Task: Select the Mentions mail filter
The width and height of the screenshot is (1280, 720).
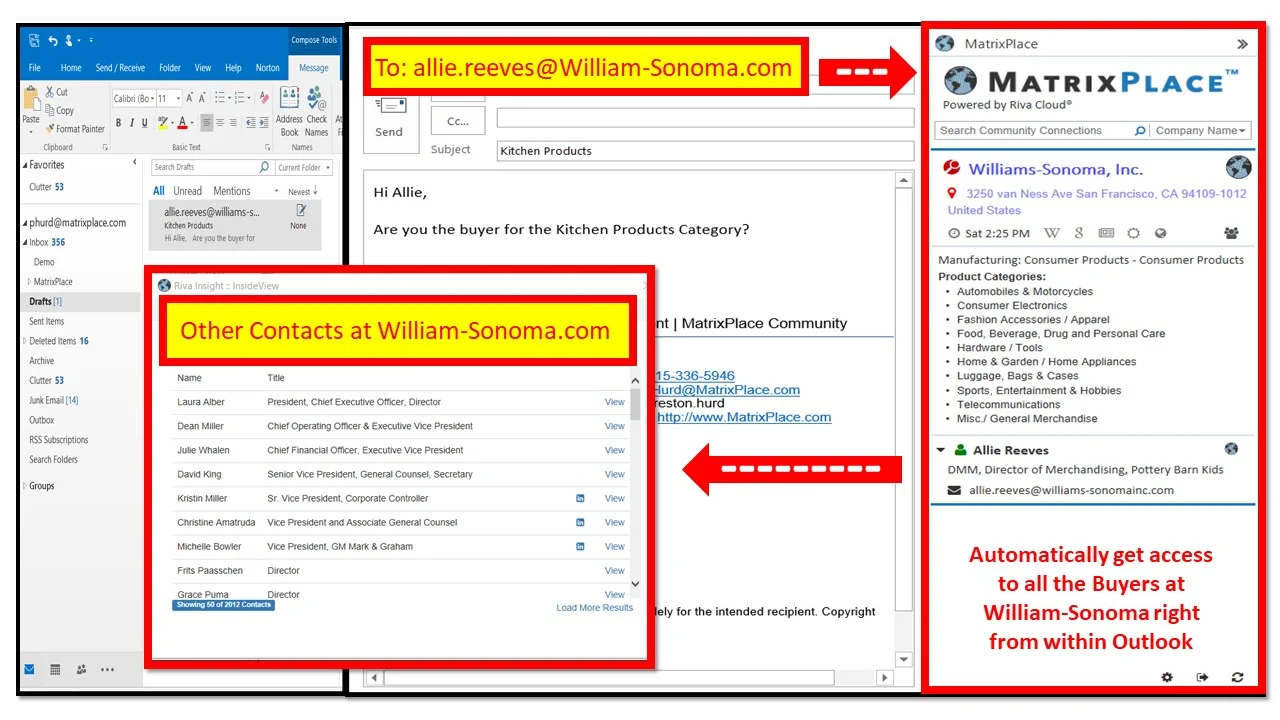Action: click(232, 191)
